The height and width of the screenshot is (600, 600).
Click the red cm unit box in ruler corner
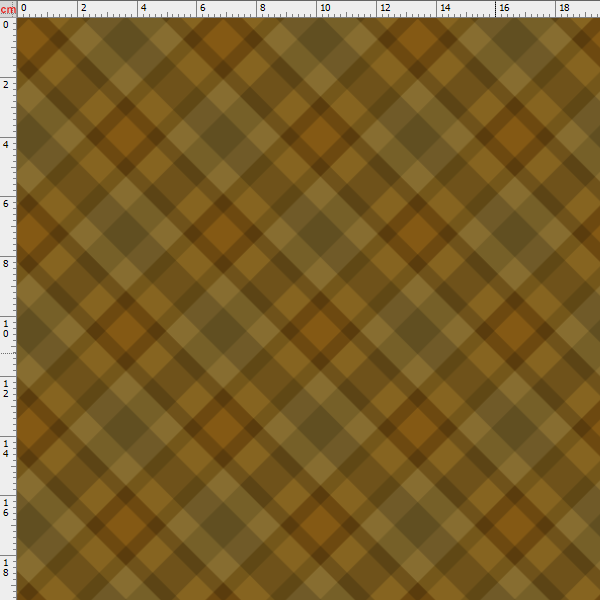pyautogui.click(x=8, y=8)
